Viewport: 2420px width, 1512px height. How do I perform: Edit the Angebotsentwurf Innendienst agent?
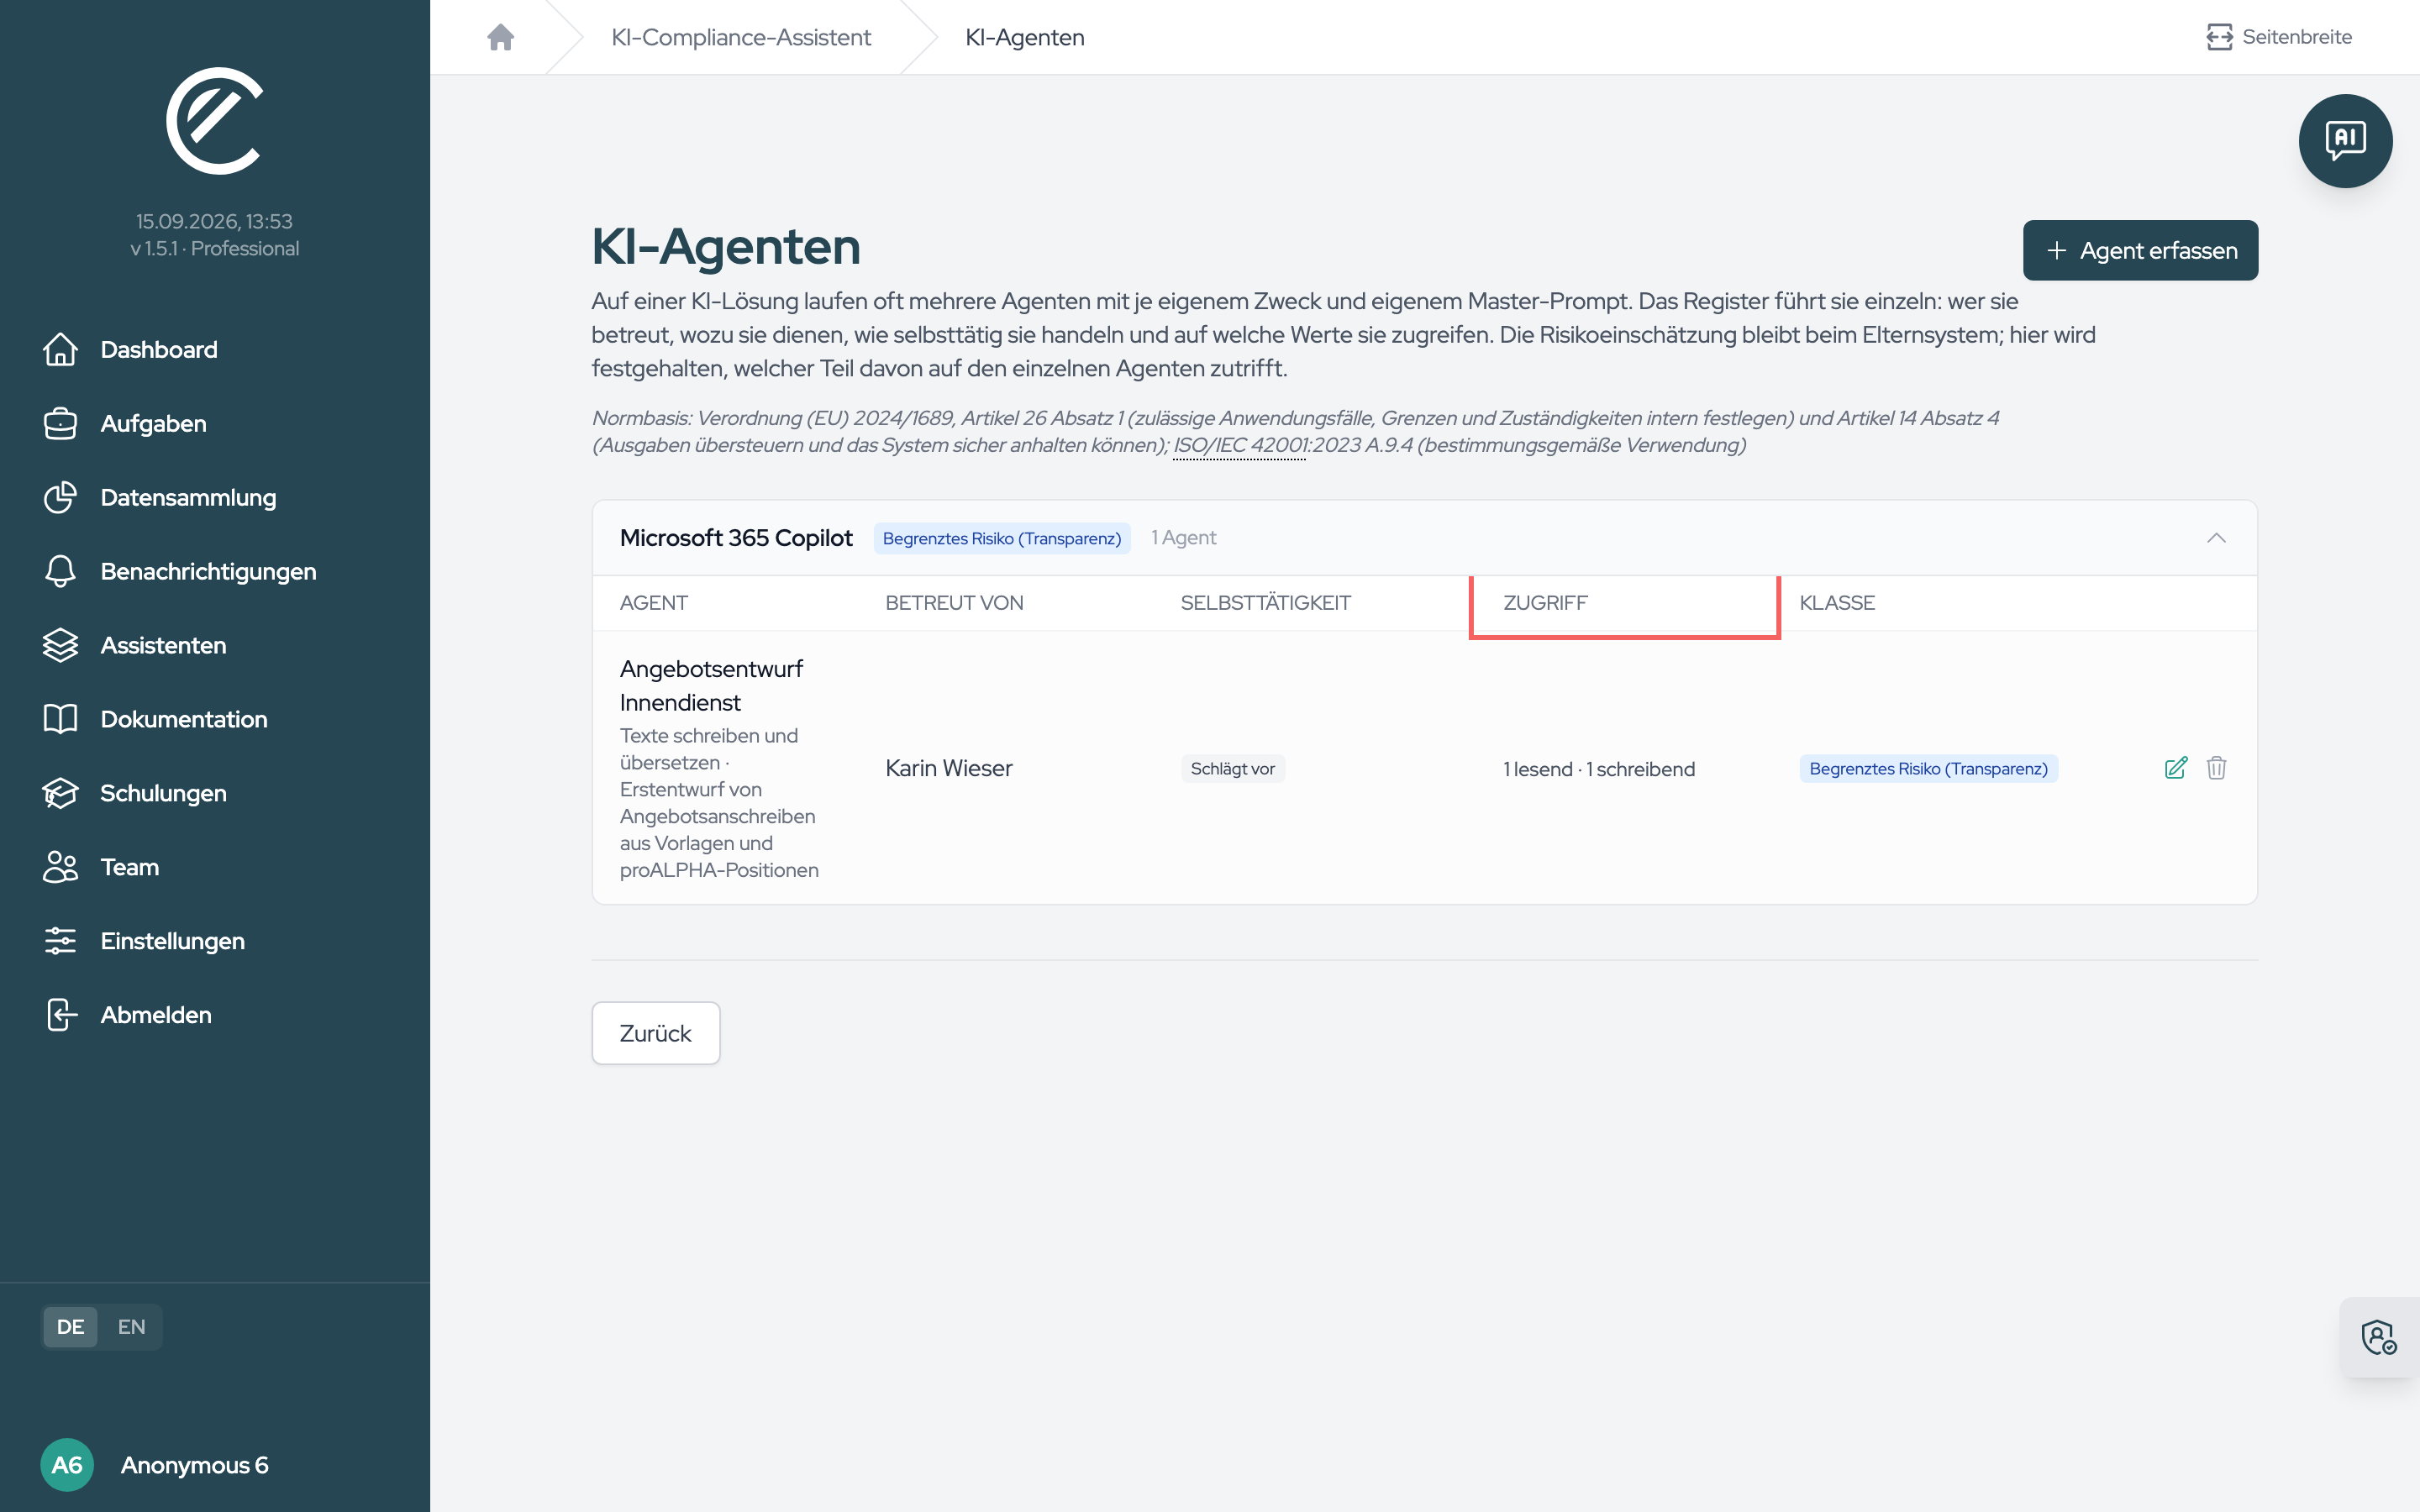[x=2175, y=768]
